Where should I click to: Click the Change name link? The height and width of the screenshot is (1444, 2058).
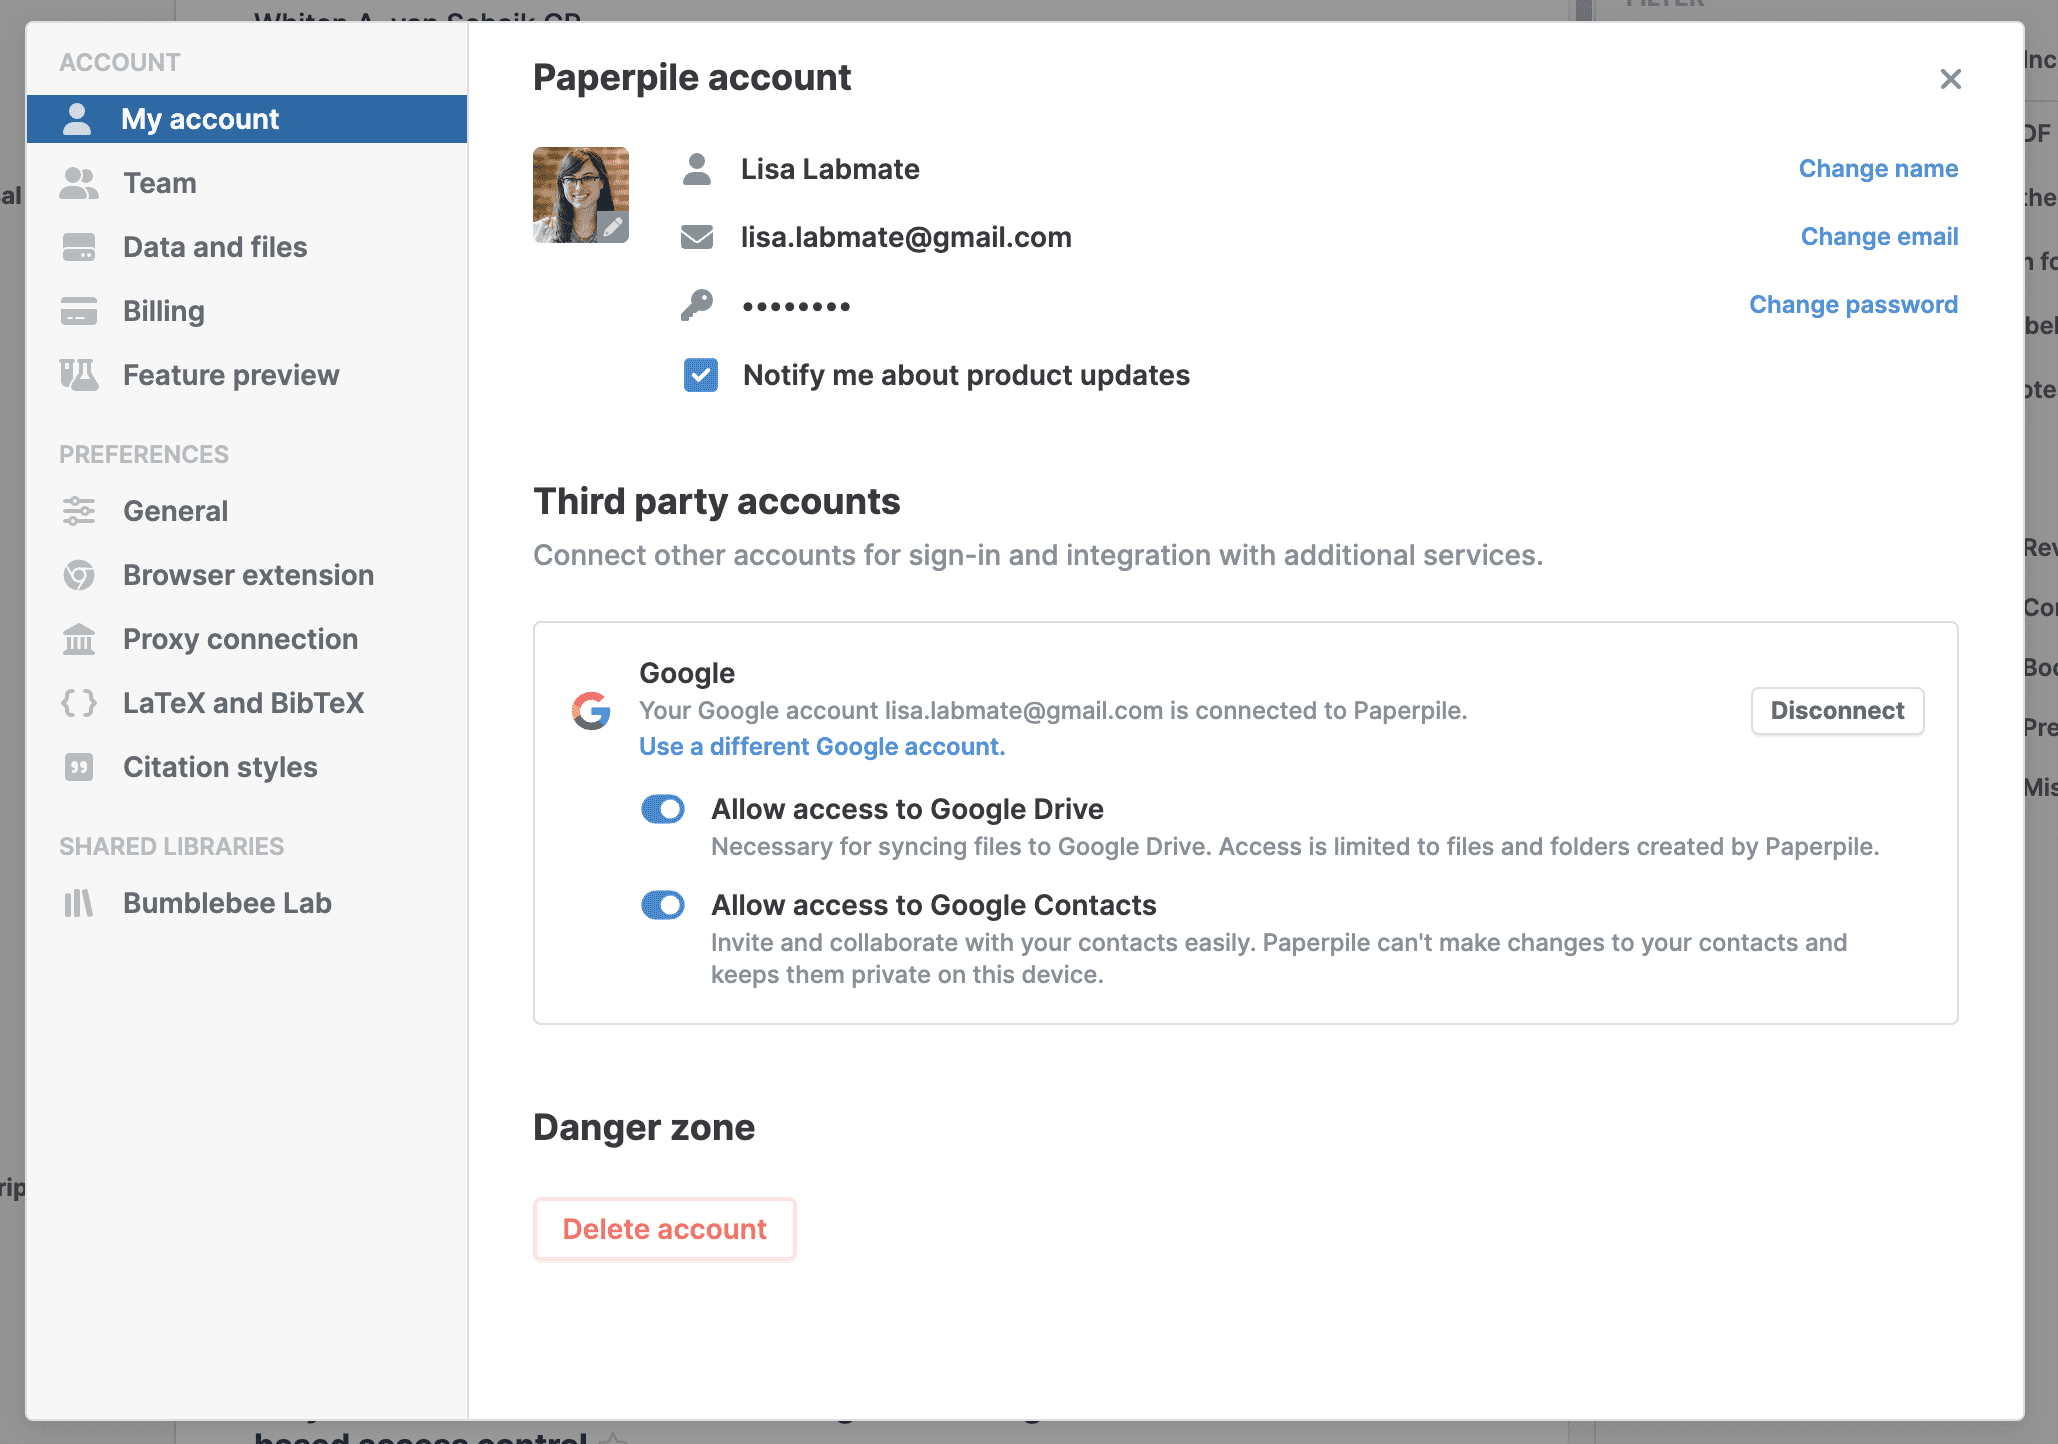tap(1878, 169)
